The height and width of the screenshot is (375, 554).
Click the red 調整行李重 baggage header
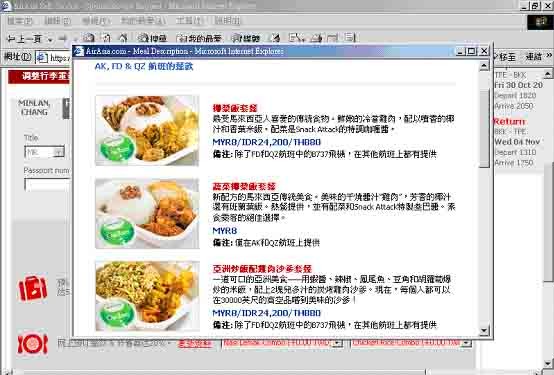40,76
